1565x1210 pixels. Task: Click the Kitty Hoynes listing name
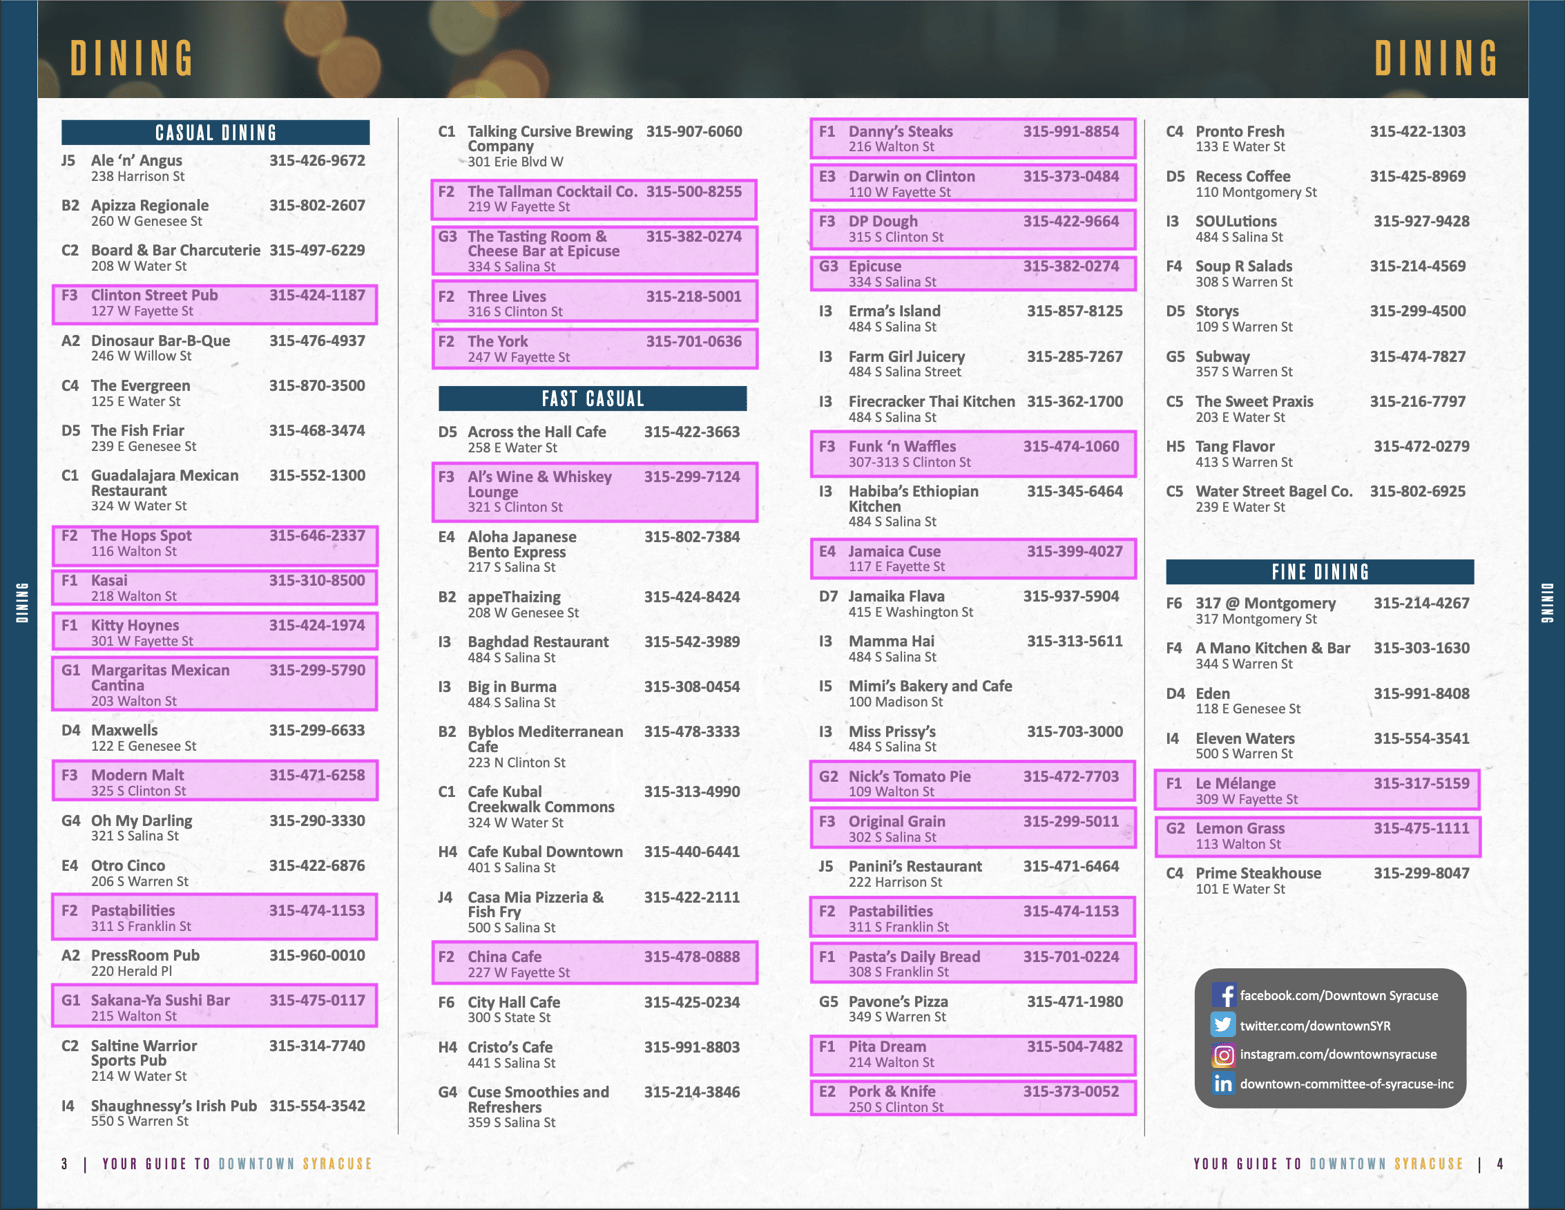click(x=135, y=625)
